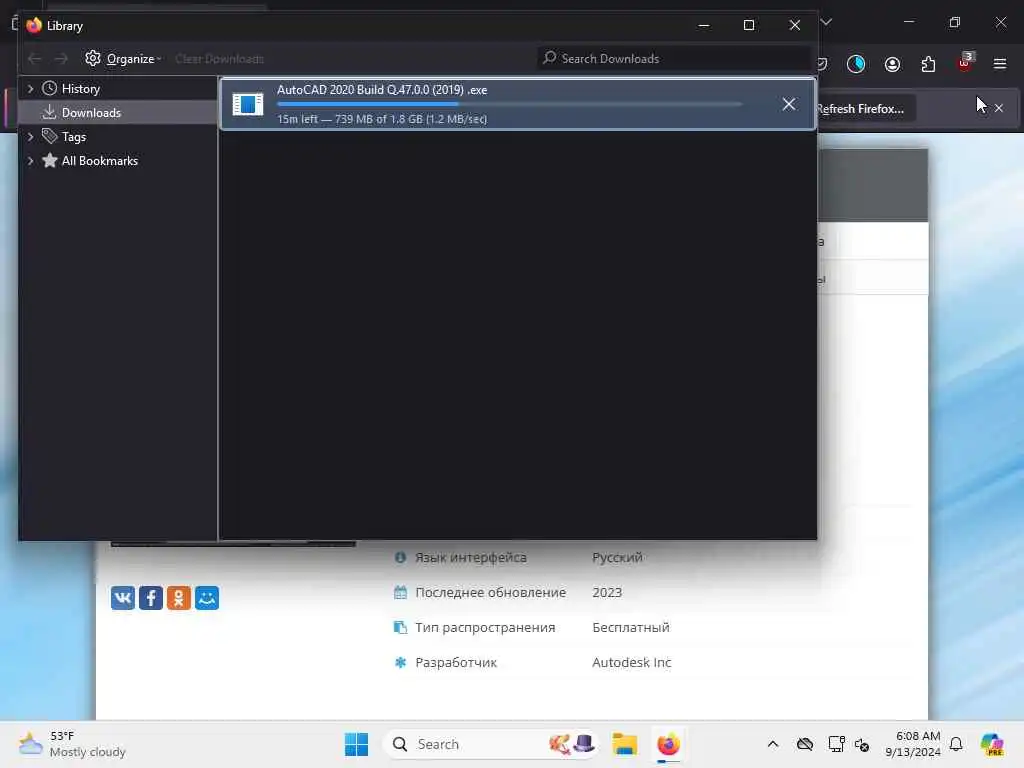Click the Разработчик label
The height and width of the screenshot is (768, 1024).
pyautogui.click(x=456, y=662)
